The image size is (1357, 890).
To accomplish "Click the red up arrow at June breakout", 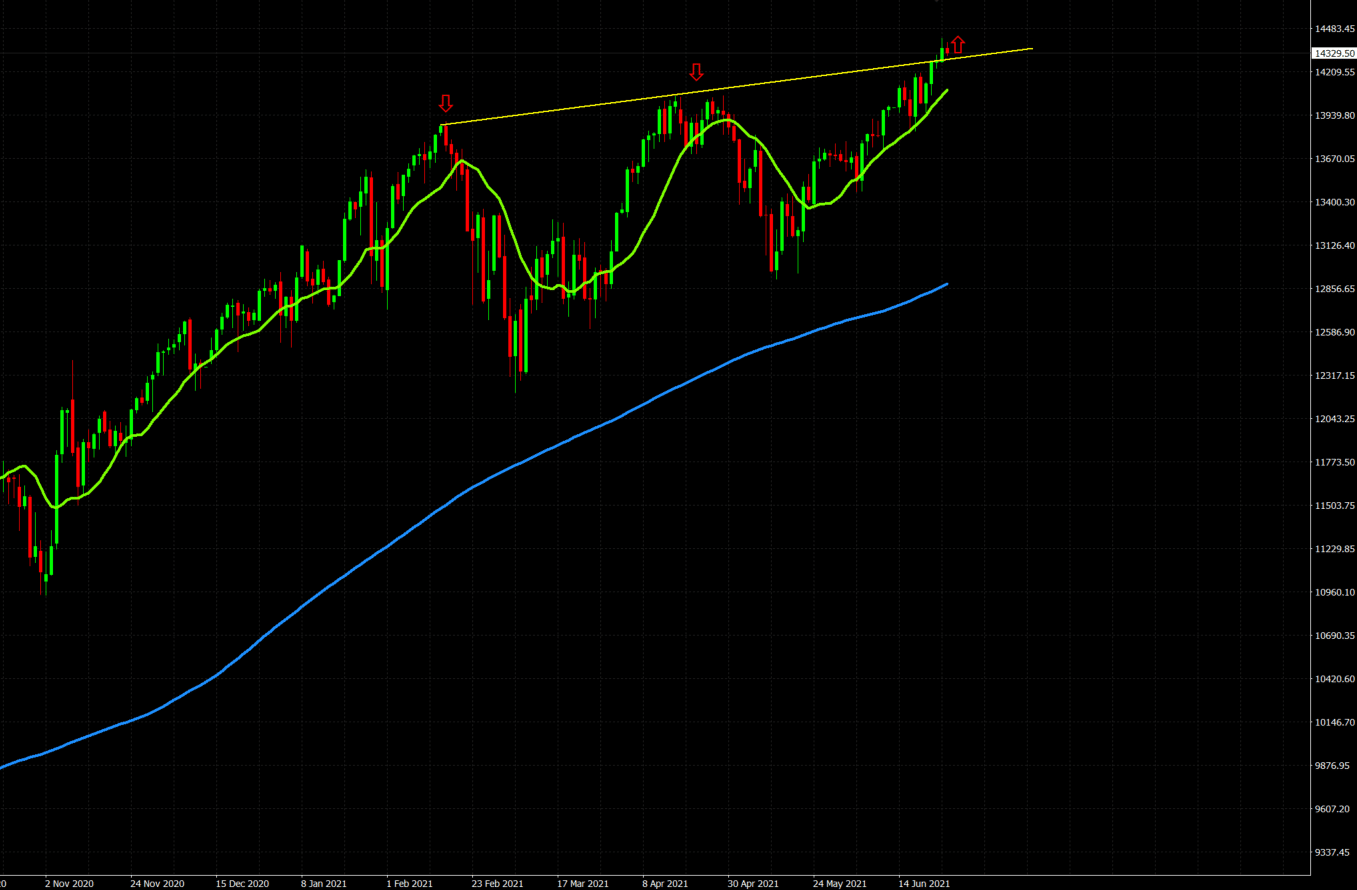I will tap(958, 44).
